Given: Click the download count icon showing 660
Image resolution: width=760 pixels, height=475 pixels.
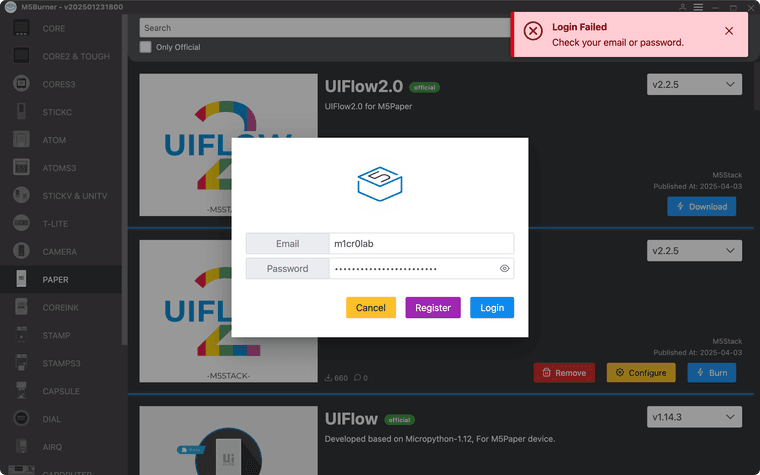Looking at the screenshot, I should point(328,378).
